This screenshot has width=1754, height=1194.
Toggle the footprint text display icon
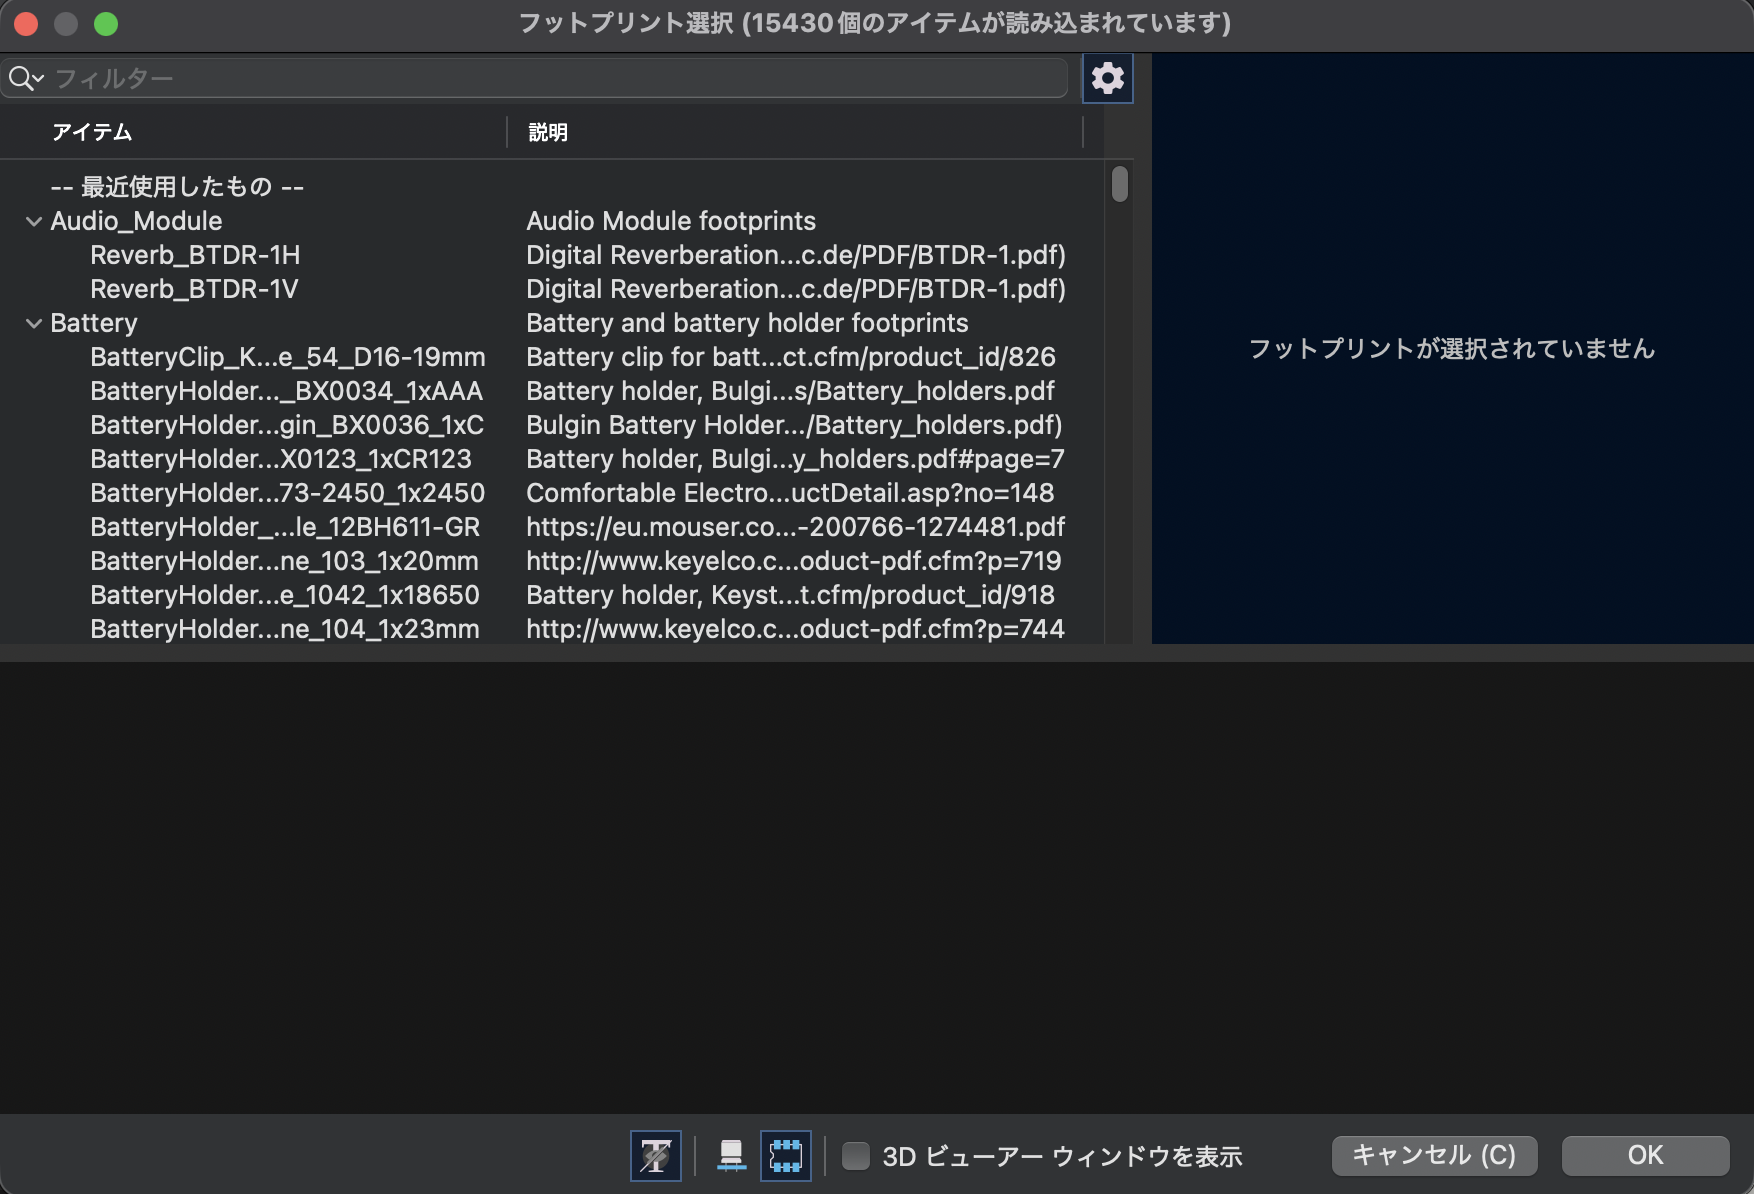click(x=656, y=1156)
